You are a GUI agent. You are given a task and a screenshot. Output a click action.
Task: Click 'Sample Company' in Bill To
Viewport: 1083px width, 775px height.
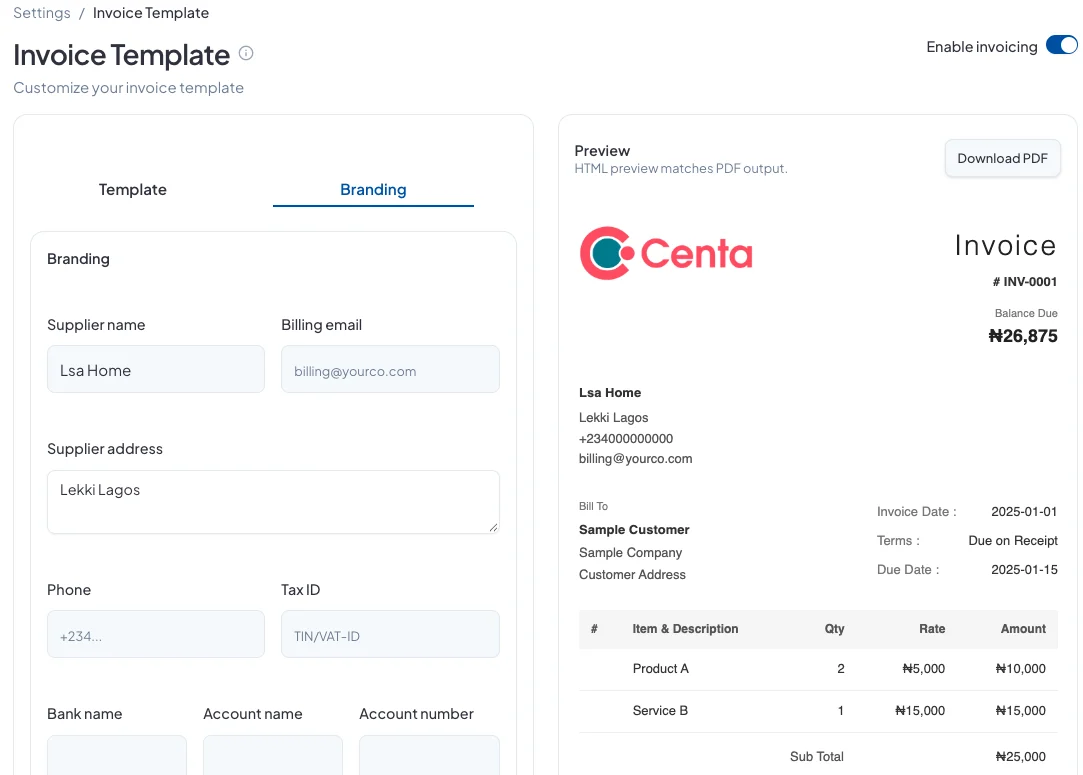631,553
